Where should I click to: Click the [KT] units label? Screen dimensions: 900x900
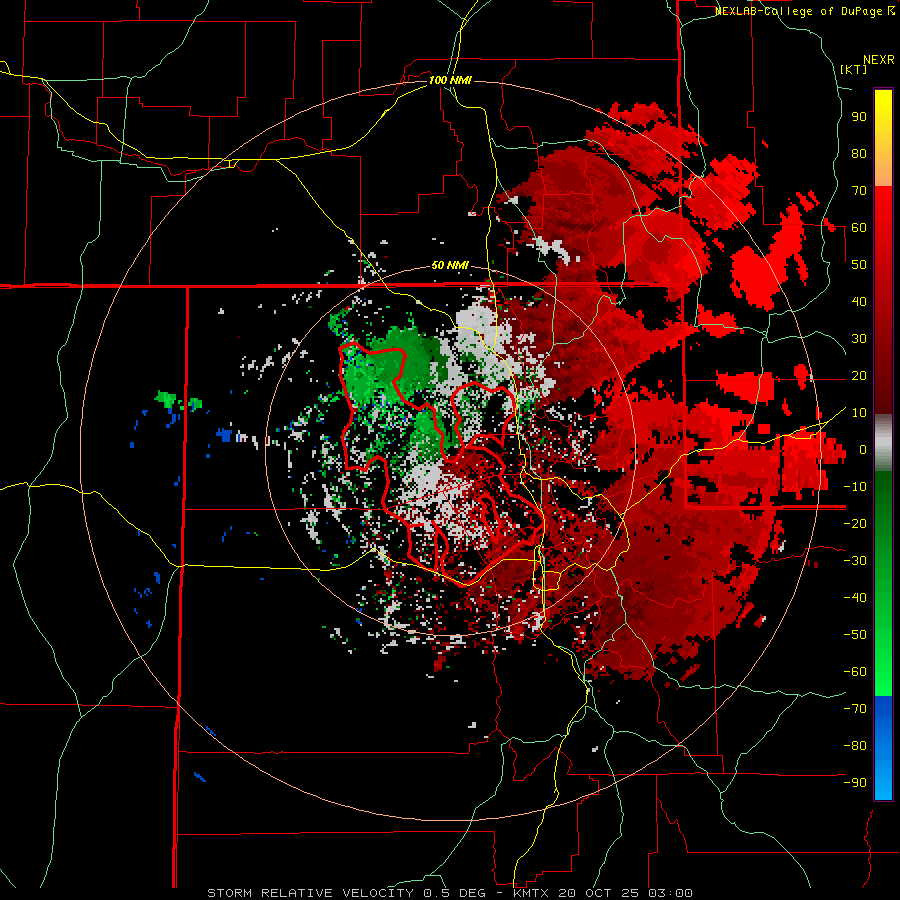854,69
